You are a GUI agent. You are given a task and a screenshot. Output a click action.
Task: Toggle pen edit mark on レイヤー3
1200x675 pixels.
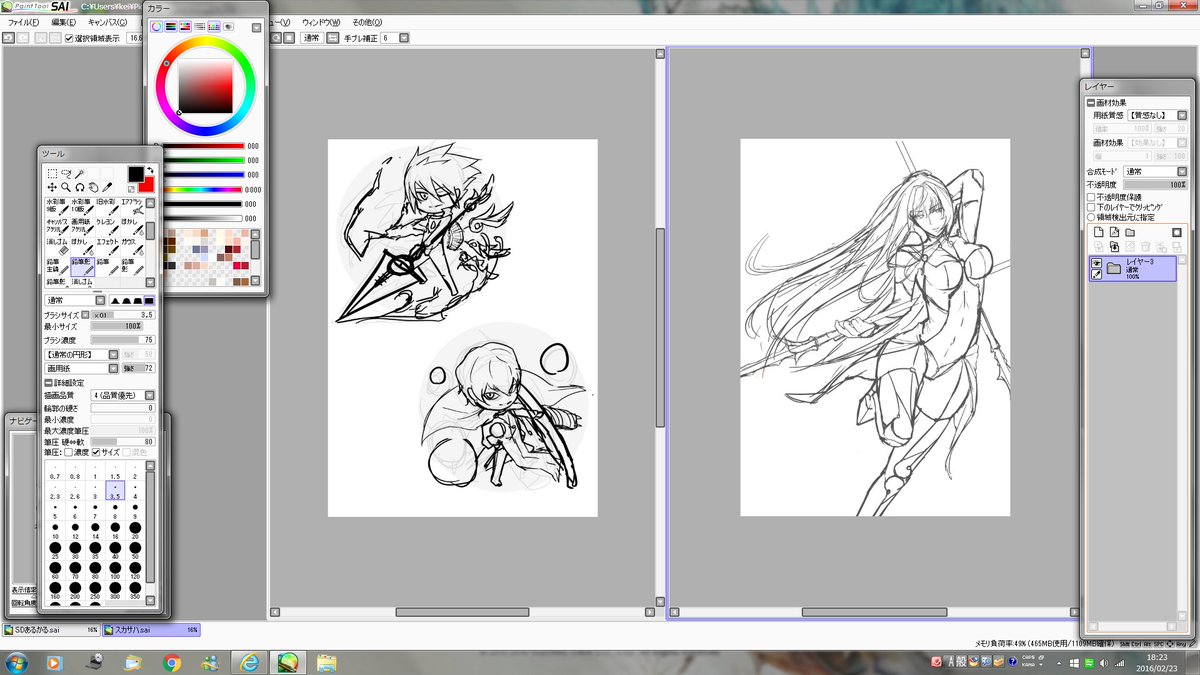(1096, 275)
